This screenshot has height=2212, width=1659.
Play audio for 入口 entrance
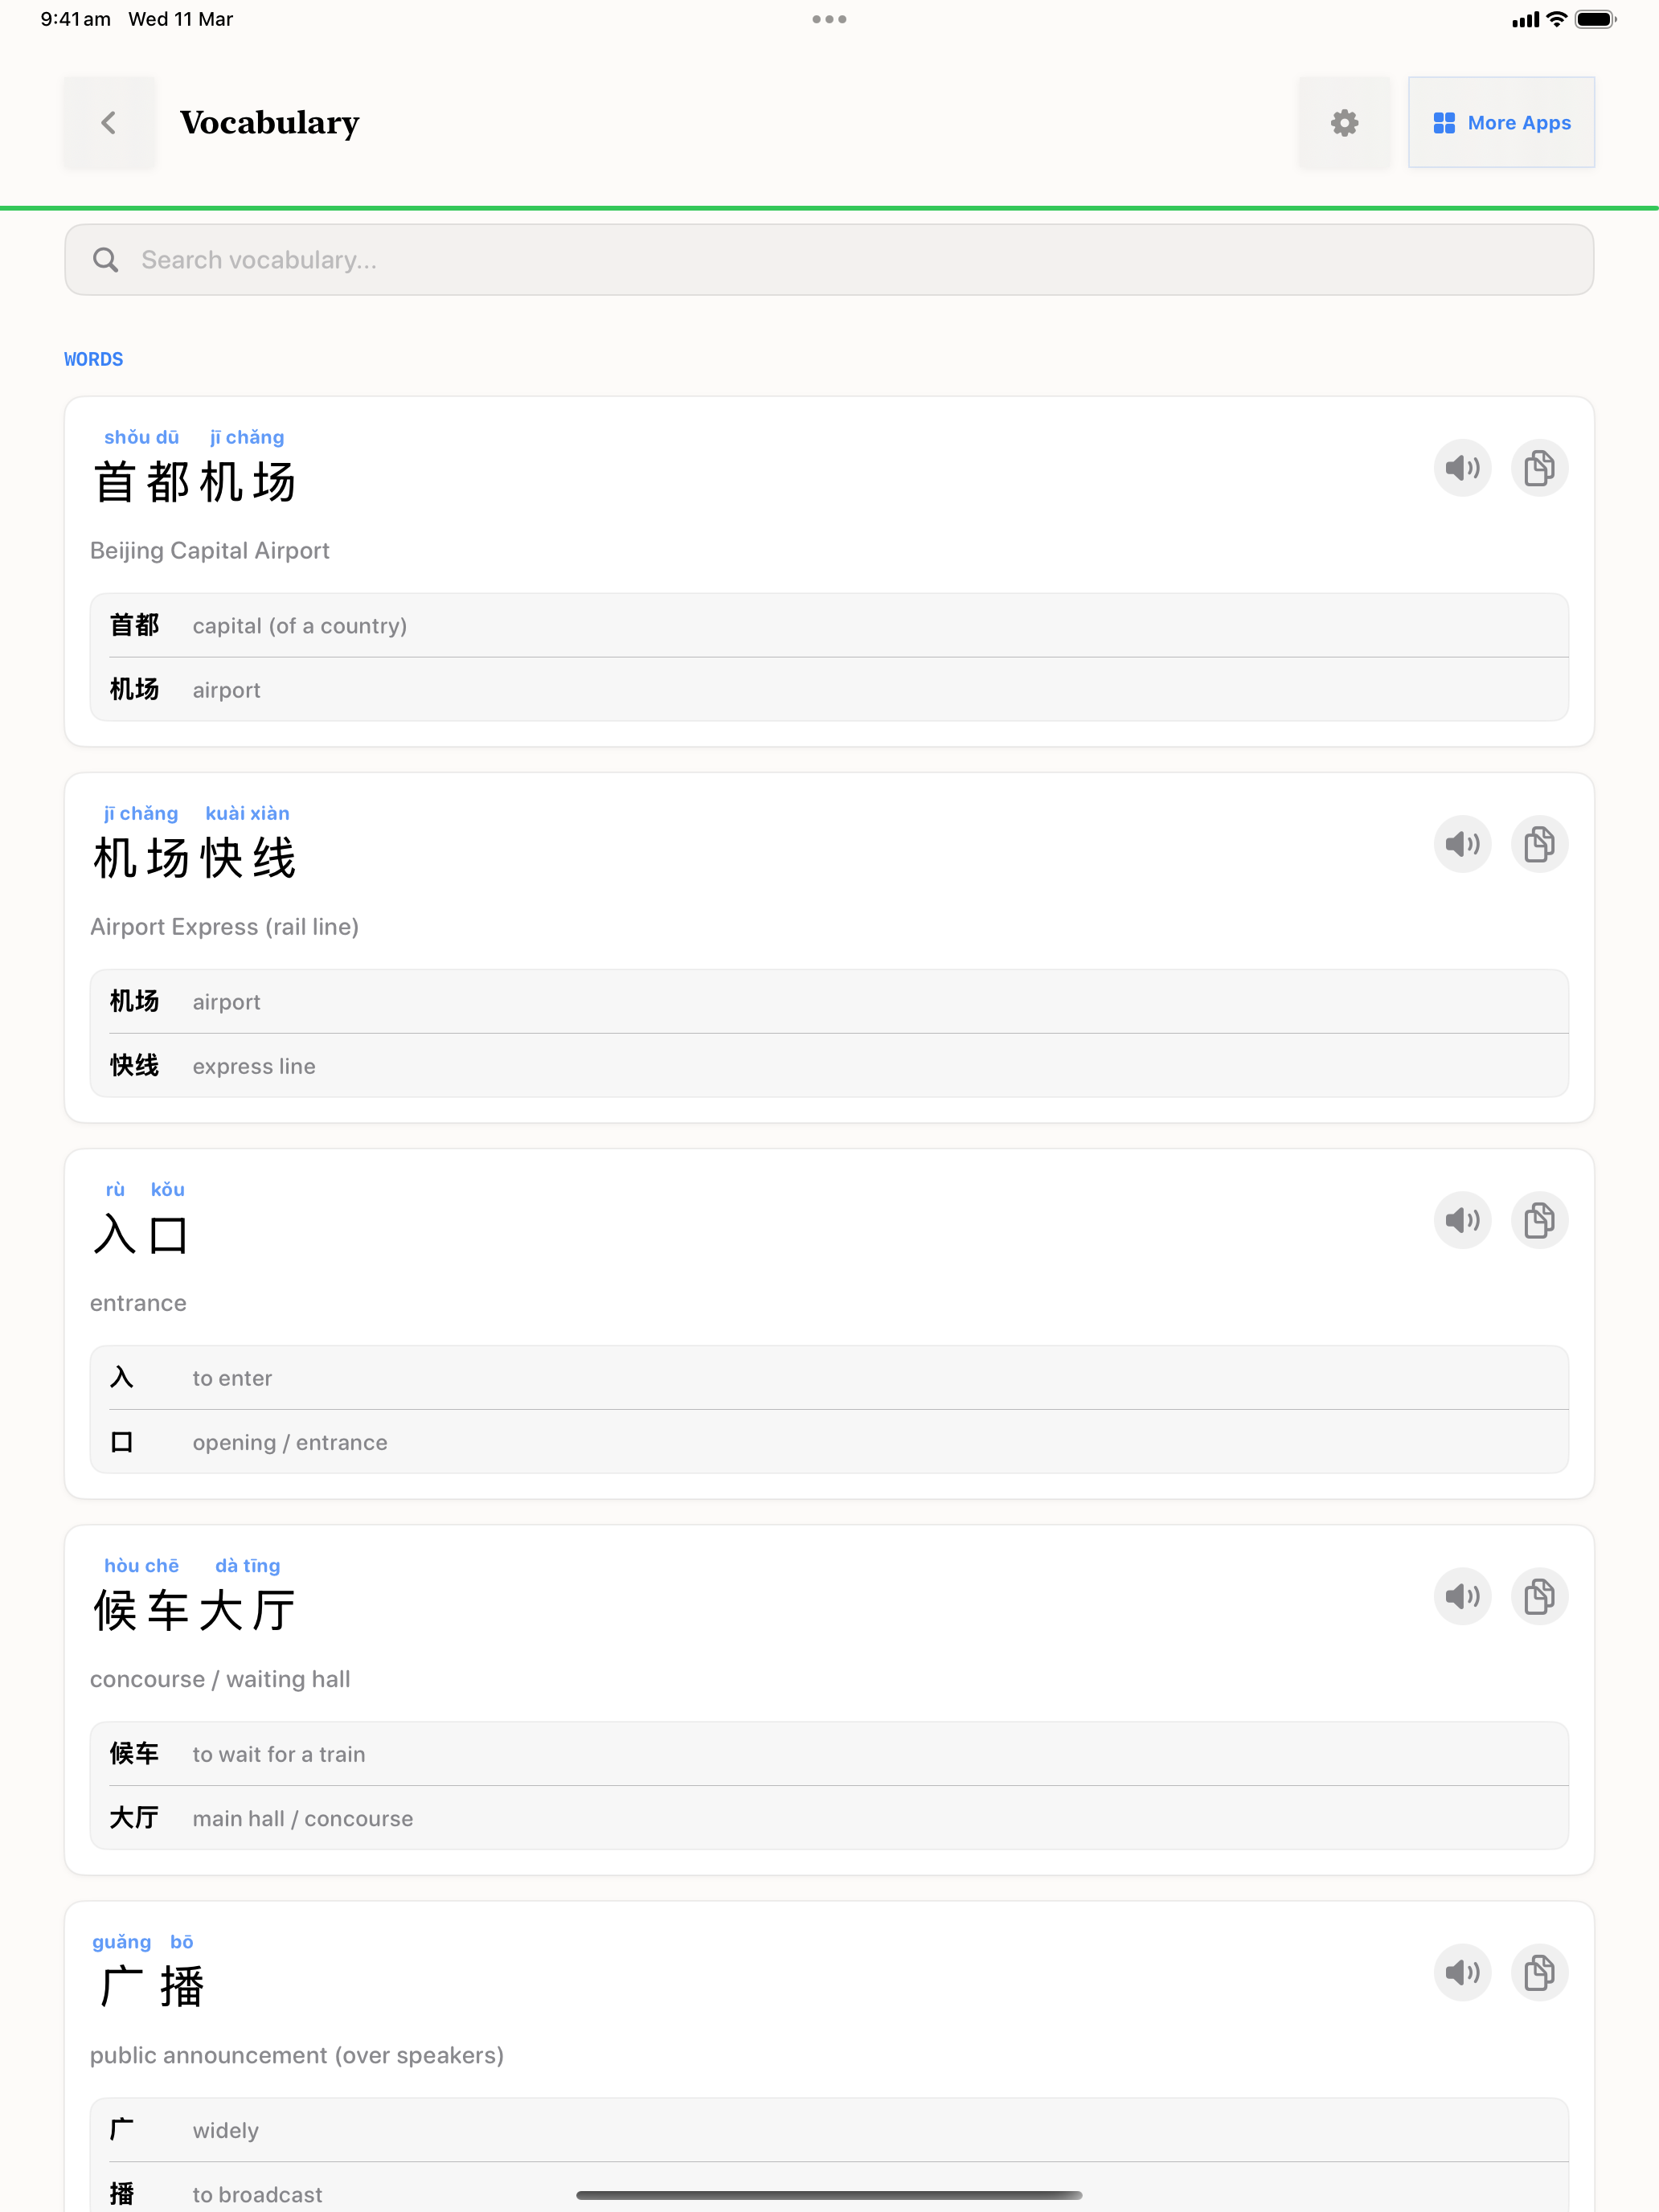1462,1220
